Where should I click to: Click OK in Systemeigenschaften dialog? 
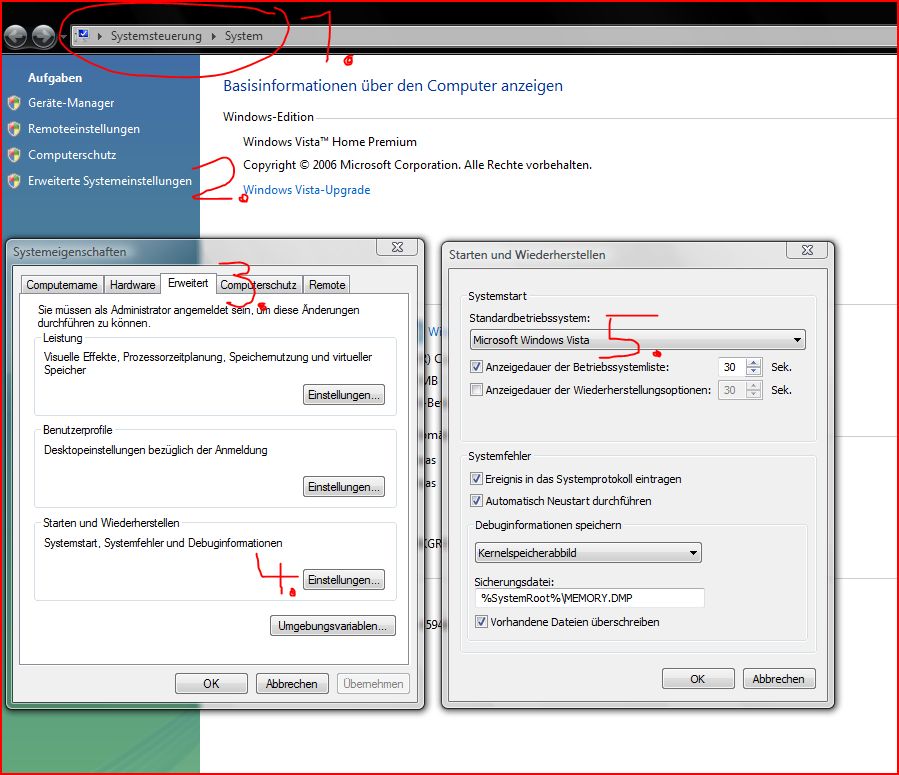point(211,684)
